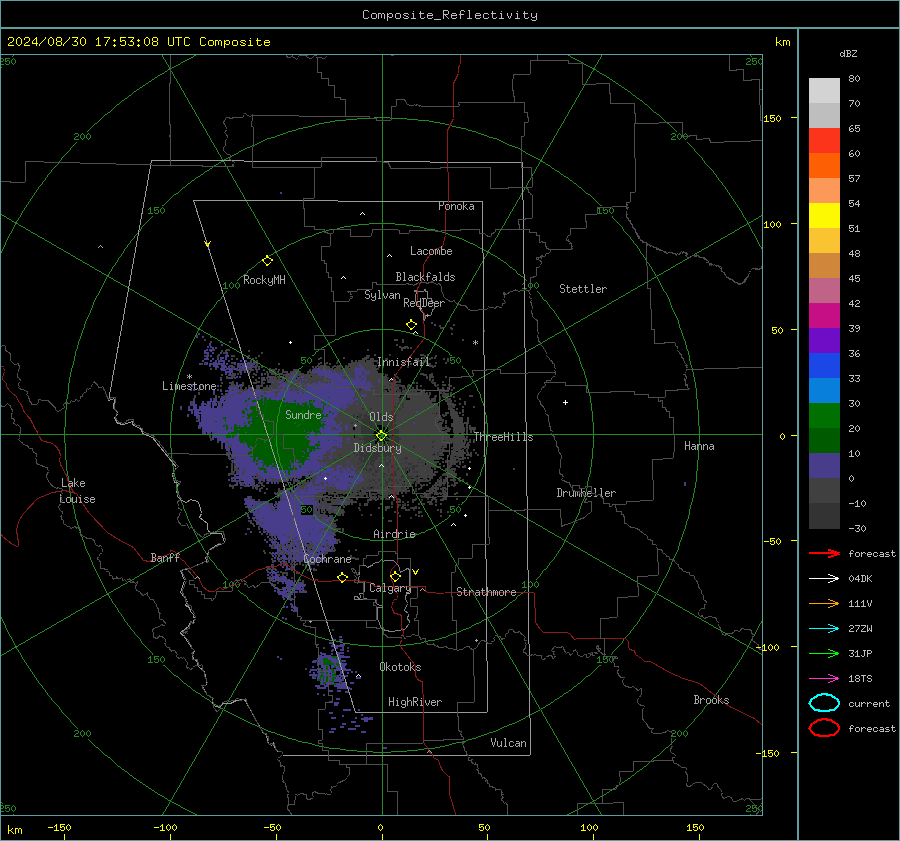Click the yellow diamond marker above Calgary
Screen dimensions: 900x841
395,576
